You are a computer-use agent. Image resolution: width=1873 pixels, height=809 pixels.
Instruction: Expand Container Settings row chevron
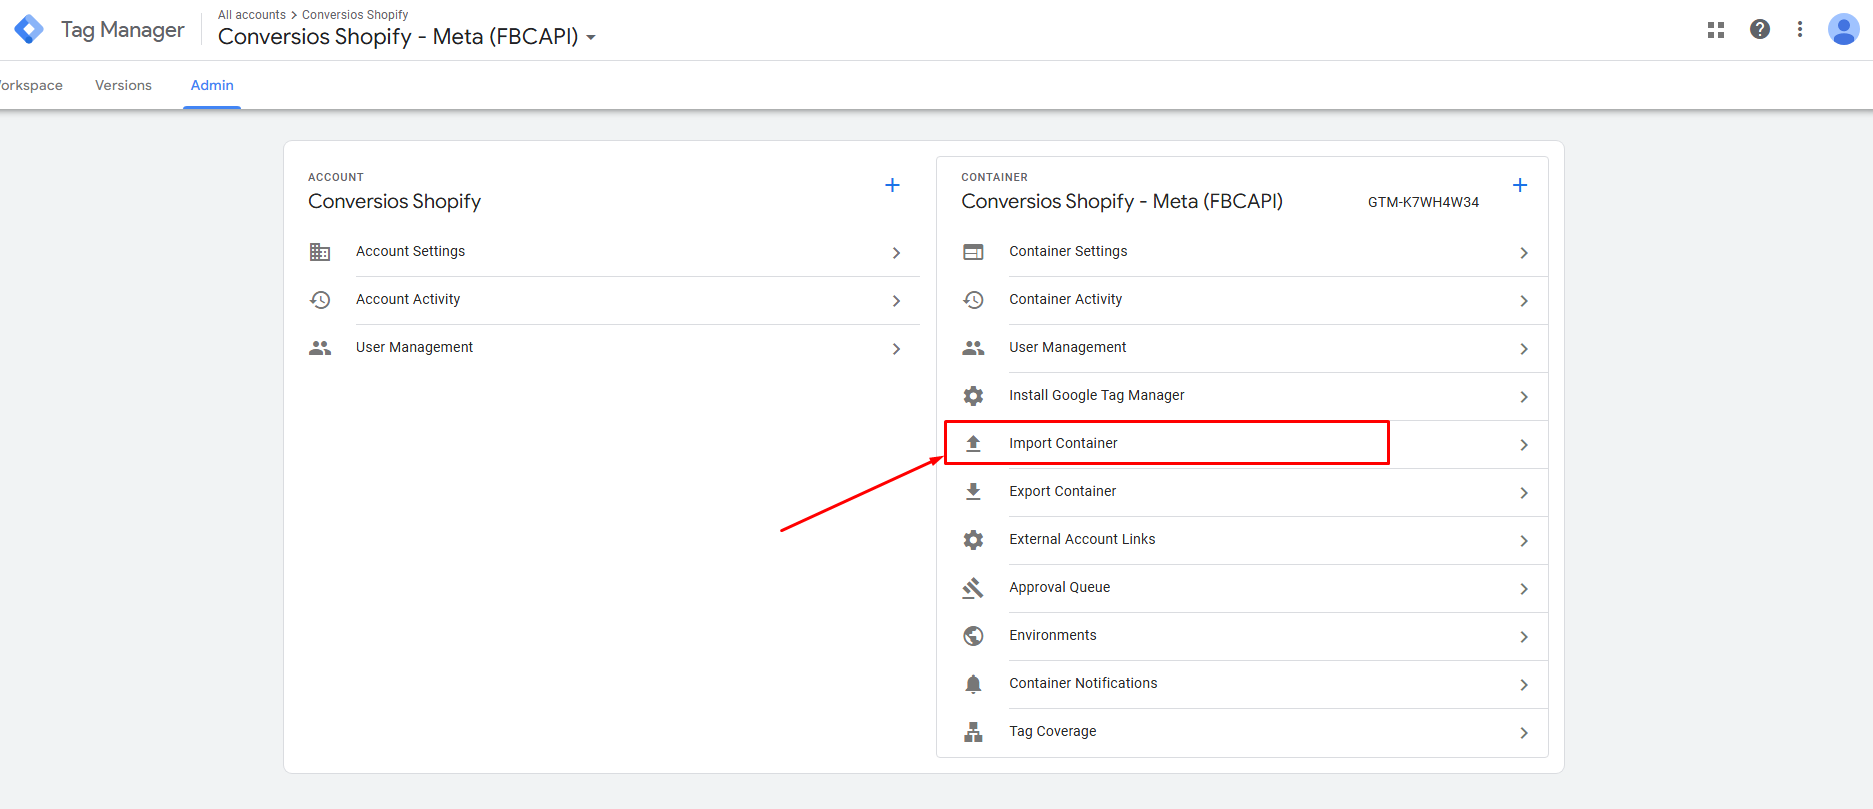[1524, 253]
